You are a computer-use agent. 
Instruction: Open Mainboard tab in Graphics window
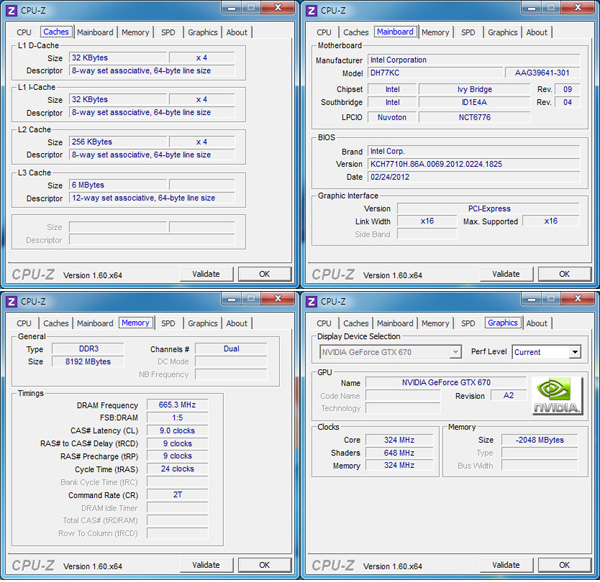click(395, 323)
